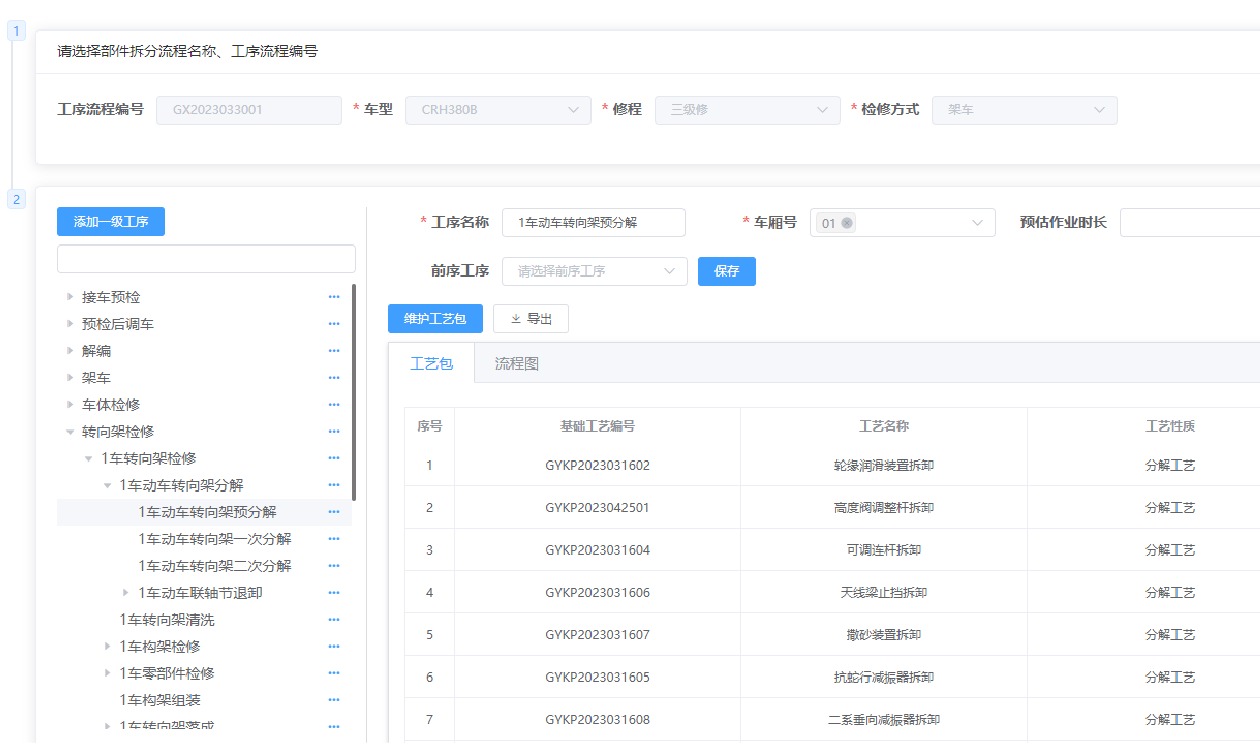Open more options for 1车转向架清洗
1260x752 pixels.
tap(334, 620)
